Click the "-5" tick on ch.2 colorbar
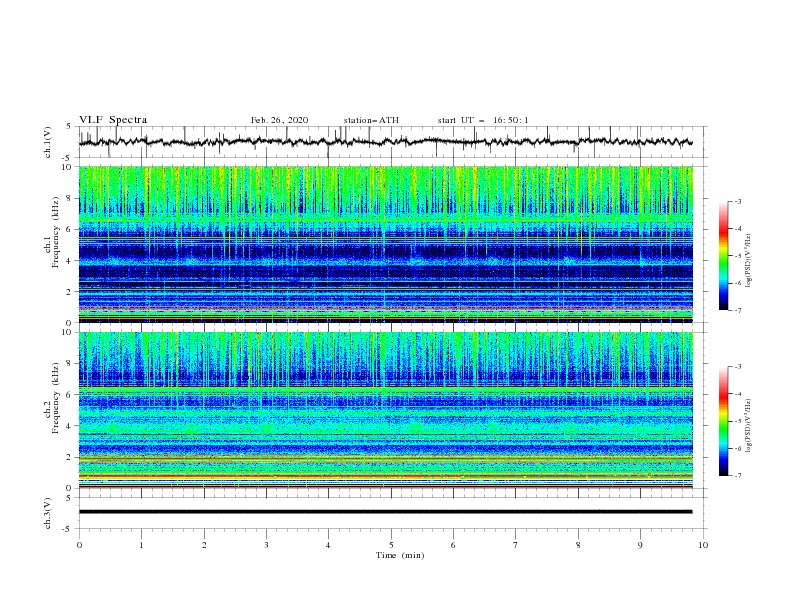Screen dimensions: 792x612 (737, 422)
